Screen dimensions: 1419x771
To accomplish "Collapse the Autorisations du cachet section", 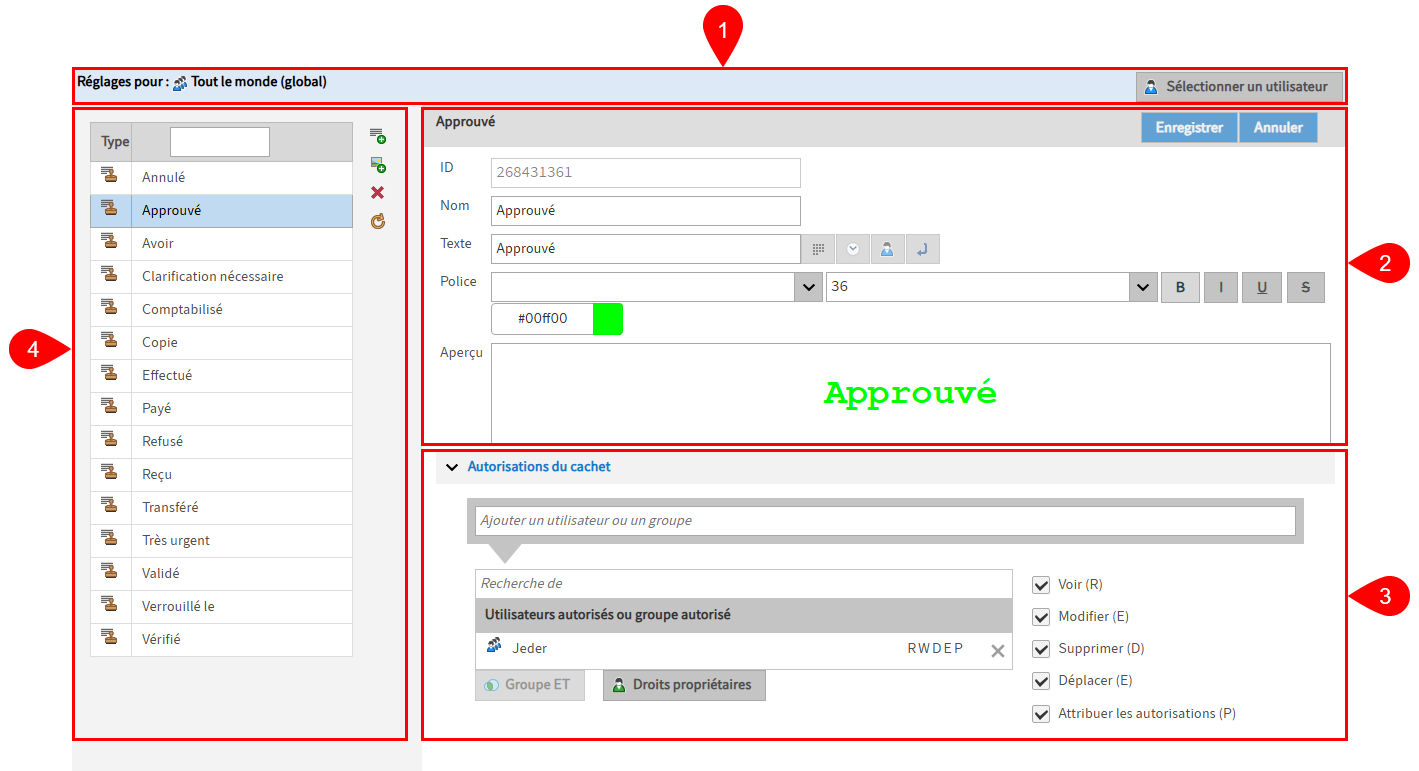I will (x=452, y=467).
